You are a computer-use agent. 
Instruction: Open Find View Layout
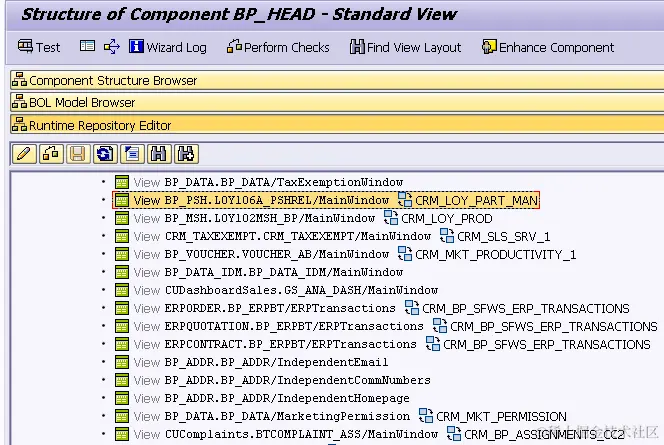405,47
